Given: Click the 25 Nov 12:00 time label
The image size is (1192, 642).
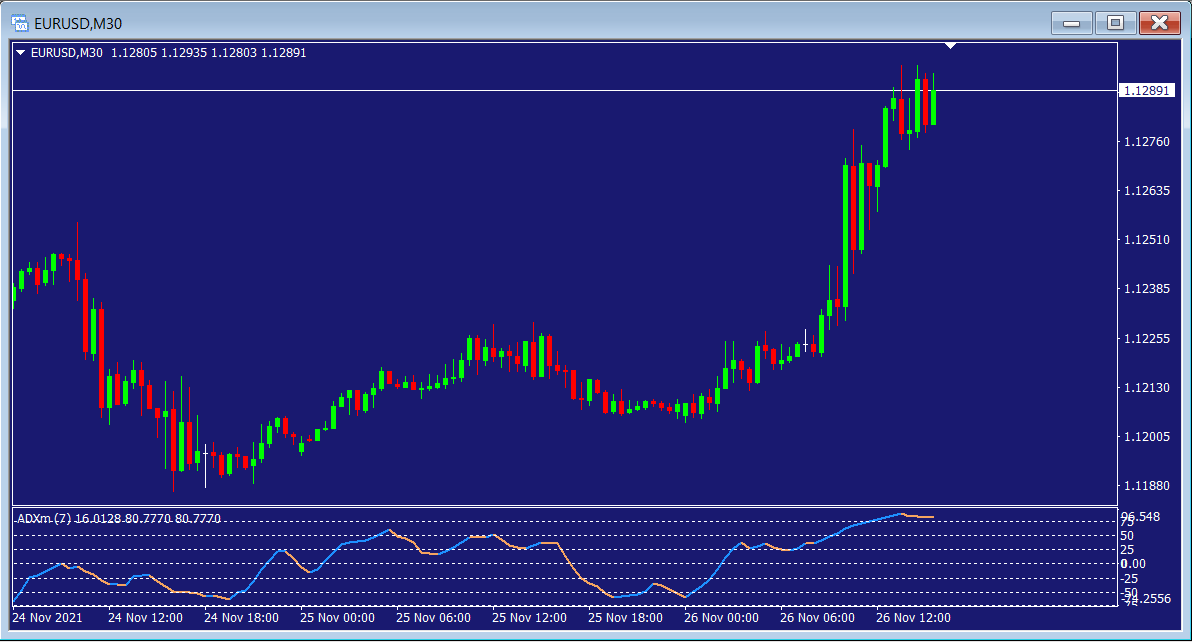Looking at the screenshot, I should (x=530, y=618).
